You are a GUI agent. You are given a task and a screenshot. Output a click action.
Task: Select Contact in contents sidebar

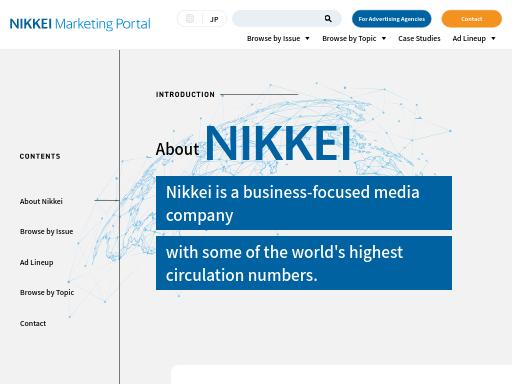(33, 323)
